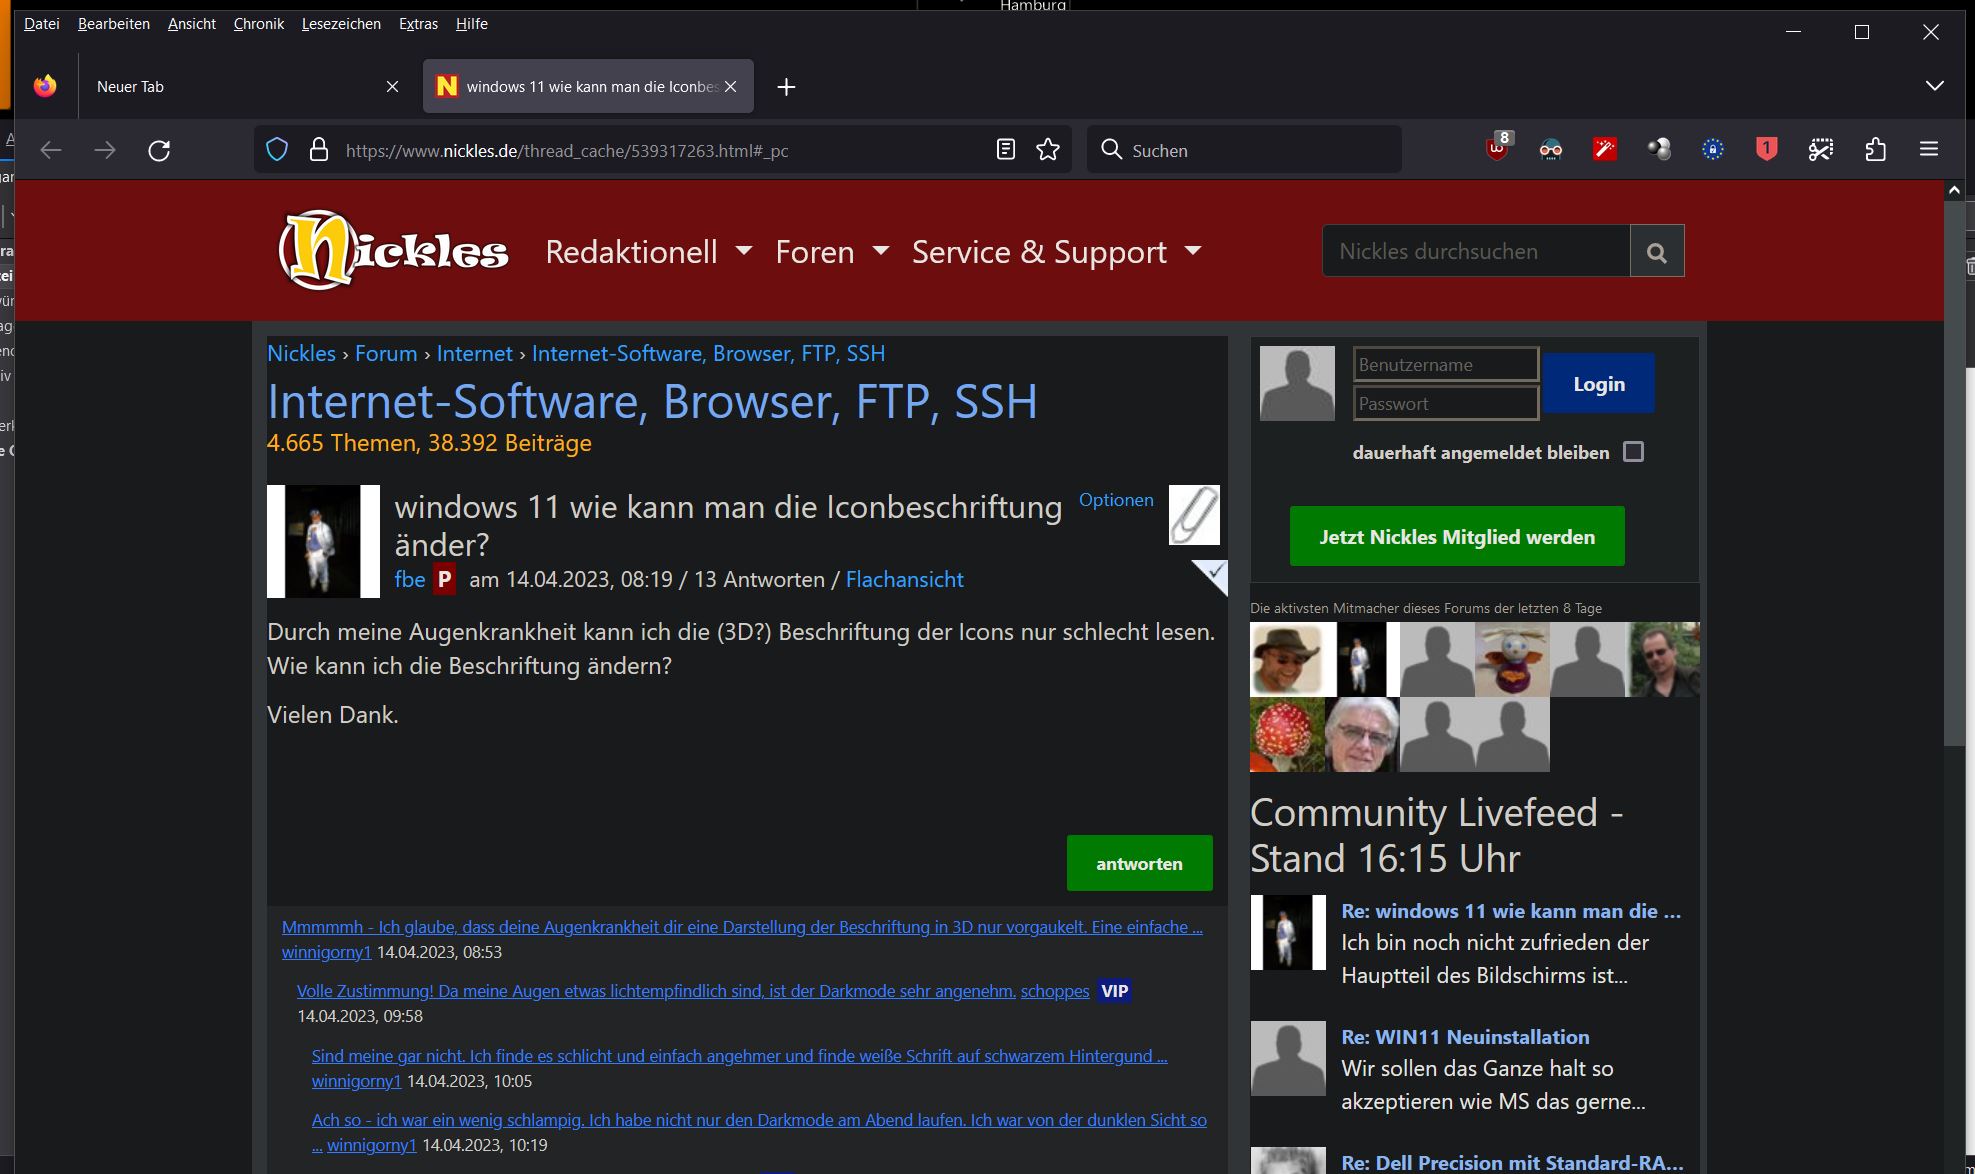1975x1174 pixels.
Task: Open the Extras menu
Action: coord(418,24)
